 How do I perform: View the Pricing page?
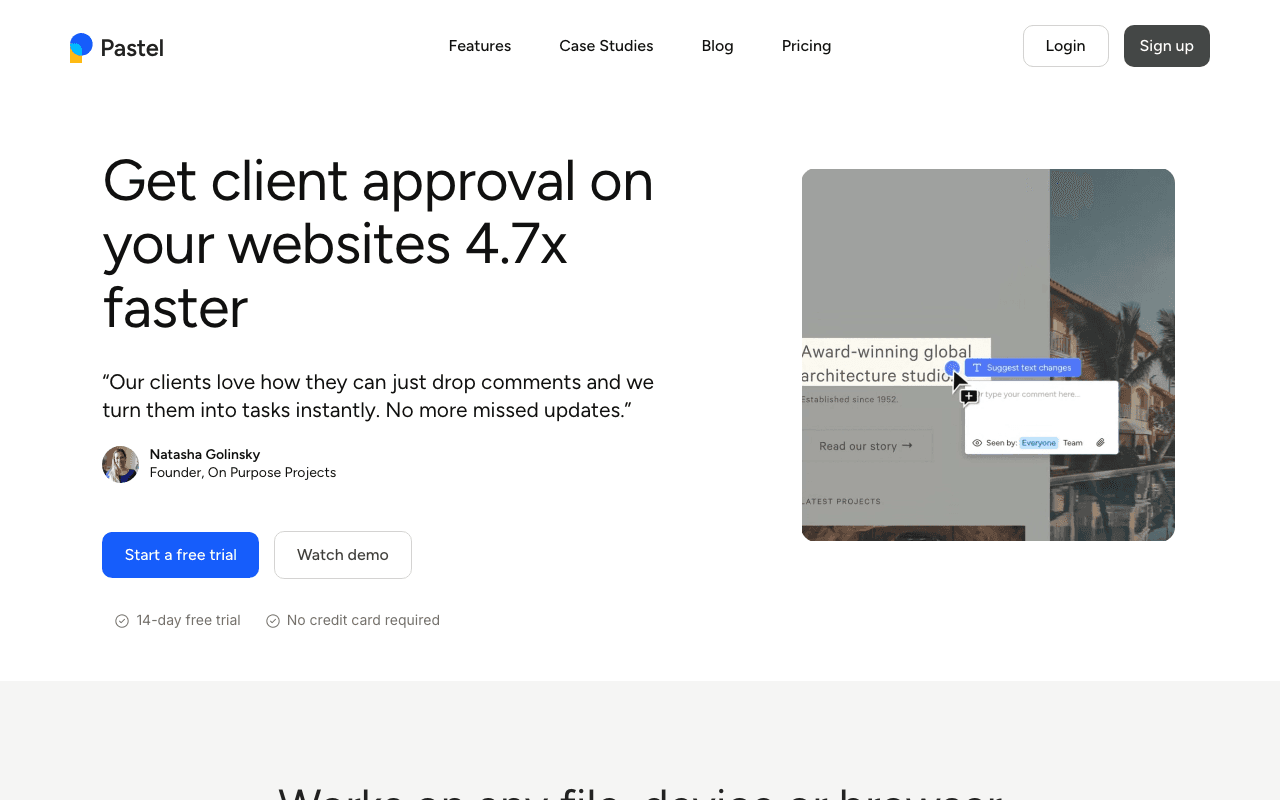[806, 46]
